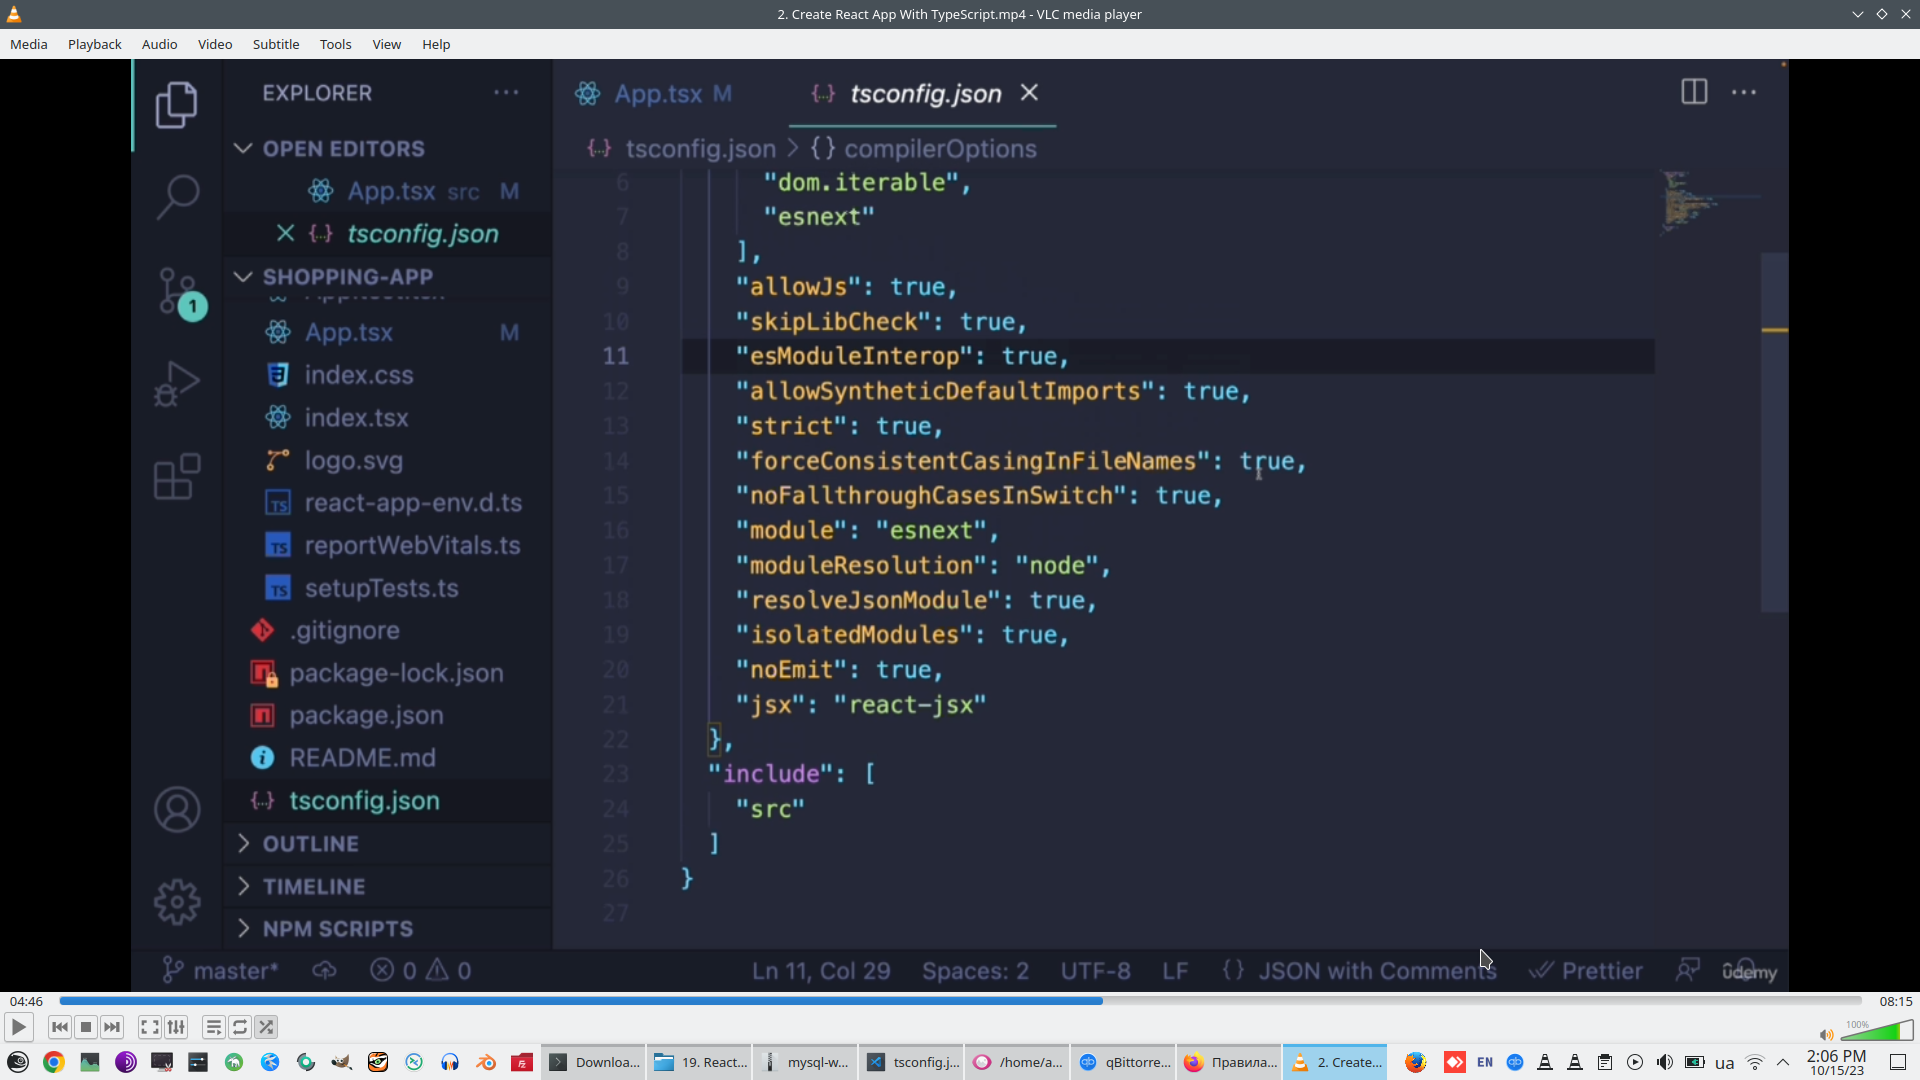Skip to next media in playlist
Viewport: 1920px width, 1080px height.
pyautogui.click(x=112, y=1027)
